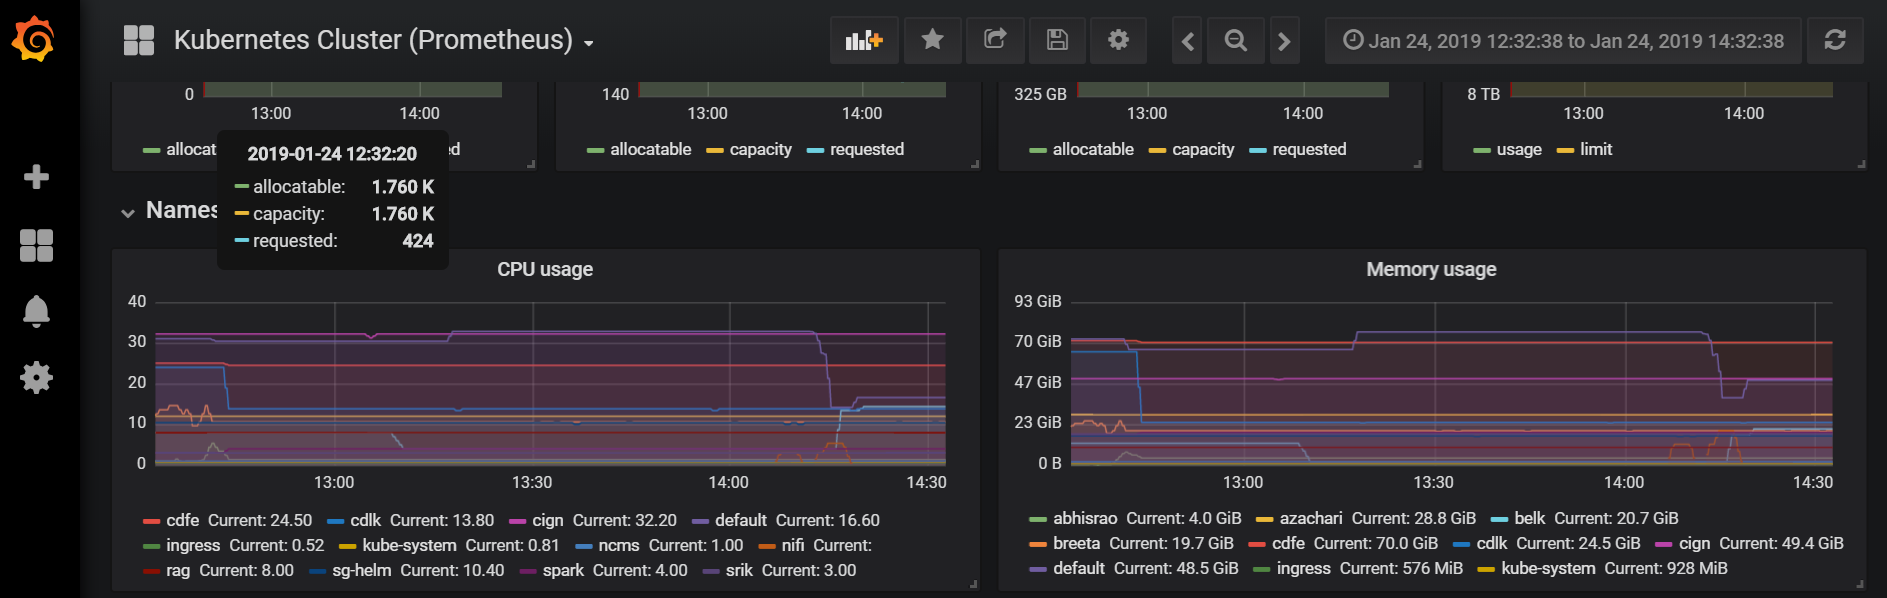Click the red color swatch beside cdfe in CPU legend
The height and width of the screenshot is (598, 1887).
(x=152, y=521)
